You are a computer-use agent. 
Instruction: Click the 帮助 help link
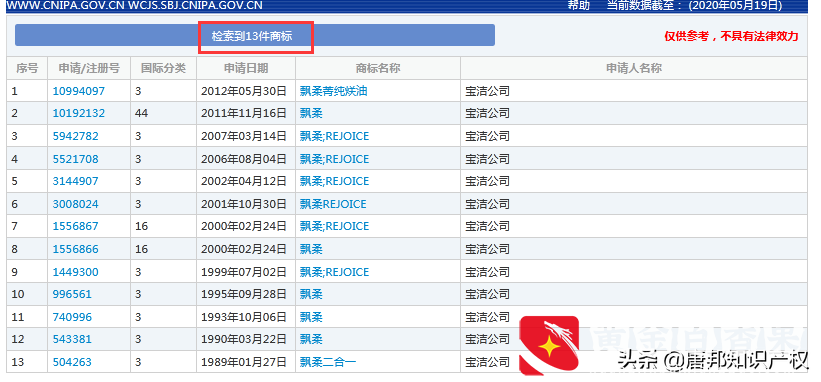point(578,6)
